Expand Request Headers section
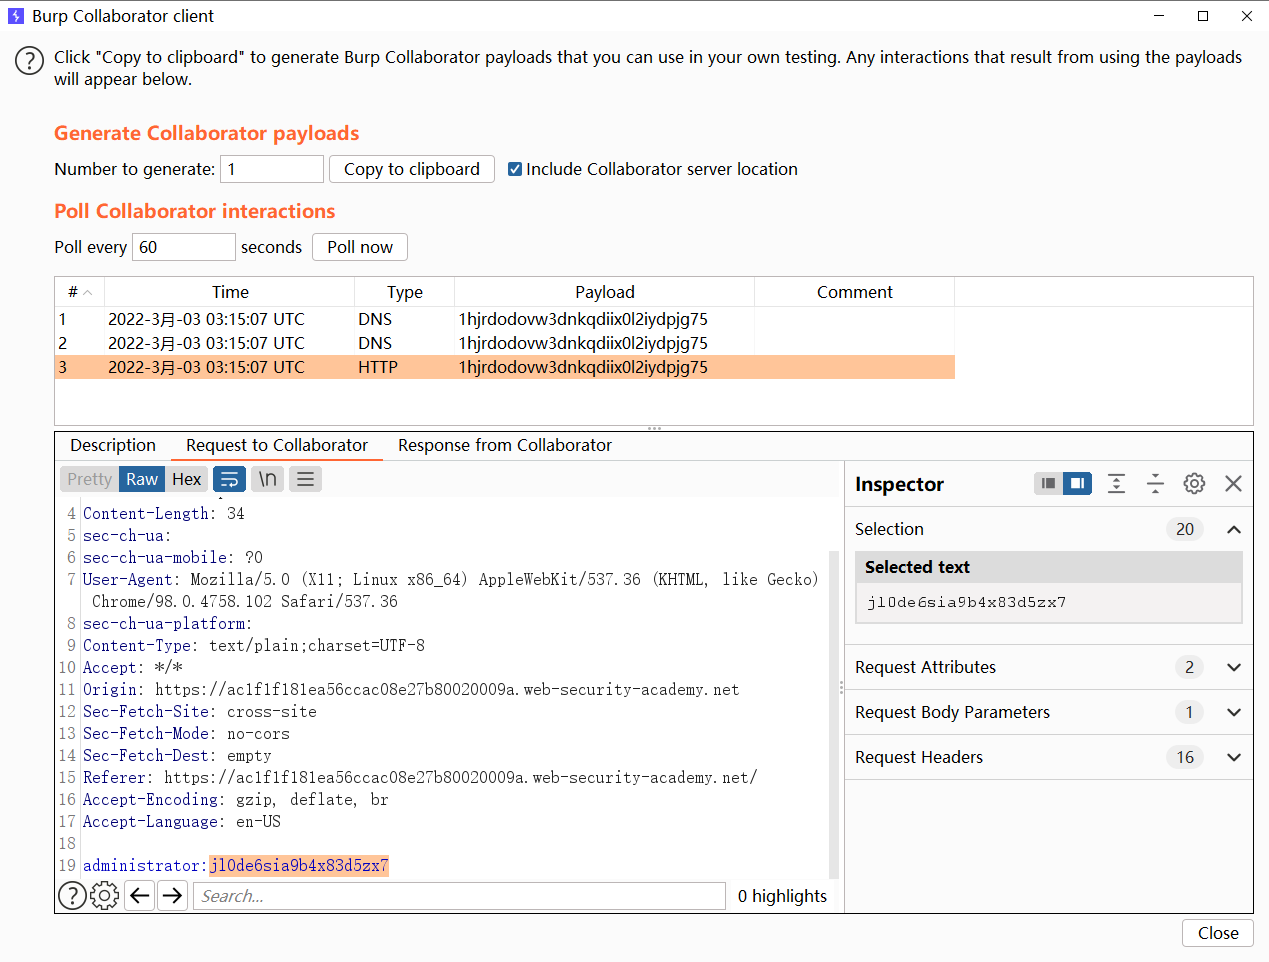Screen dimensions: 1269x962 (1233, 757)
